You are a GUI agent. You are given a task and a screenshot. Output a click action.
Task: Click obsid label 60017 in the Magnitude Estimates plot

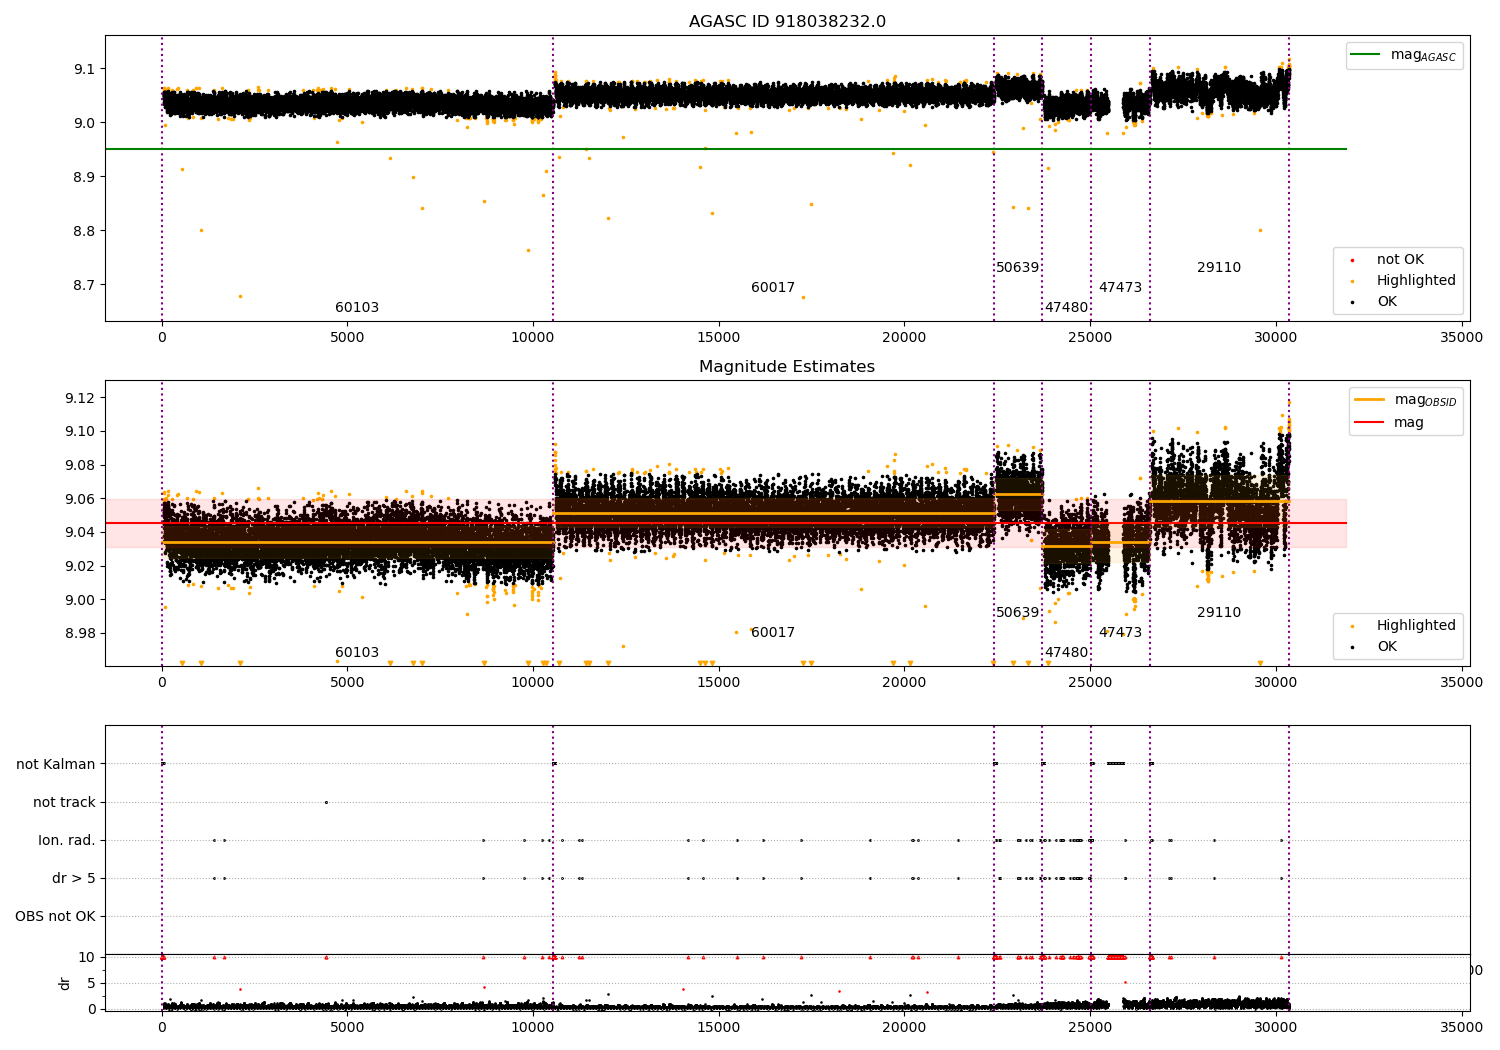tap(773, 633)
